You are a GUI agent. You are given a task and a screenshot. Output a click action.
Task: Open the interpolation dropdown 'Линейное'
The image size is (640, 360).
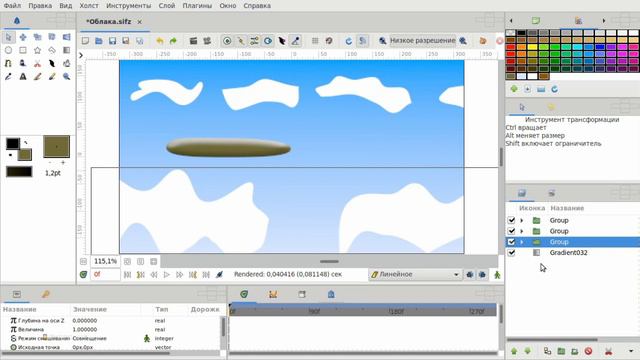click(x=415, y=275)
